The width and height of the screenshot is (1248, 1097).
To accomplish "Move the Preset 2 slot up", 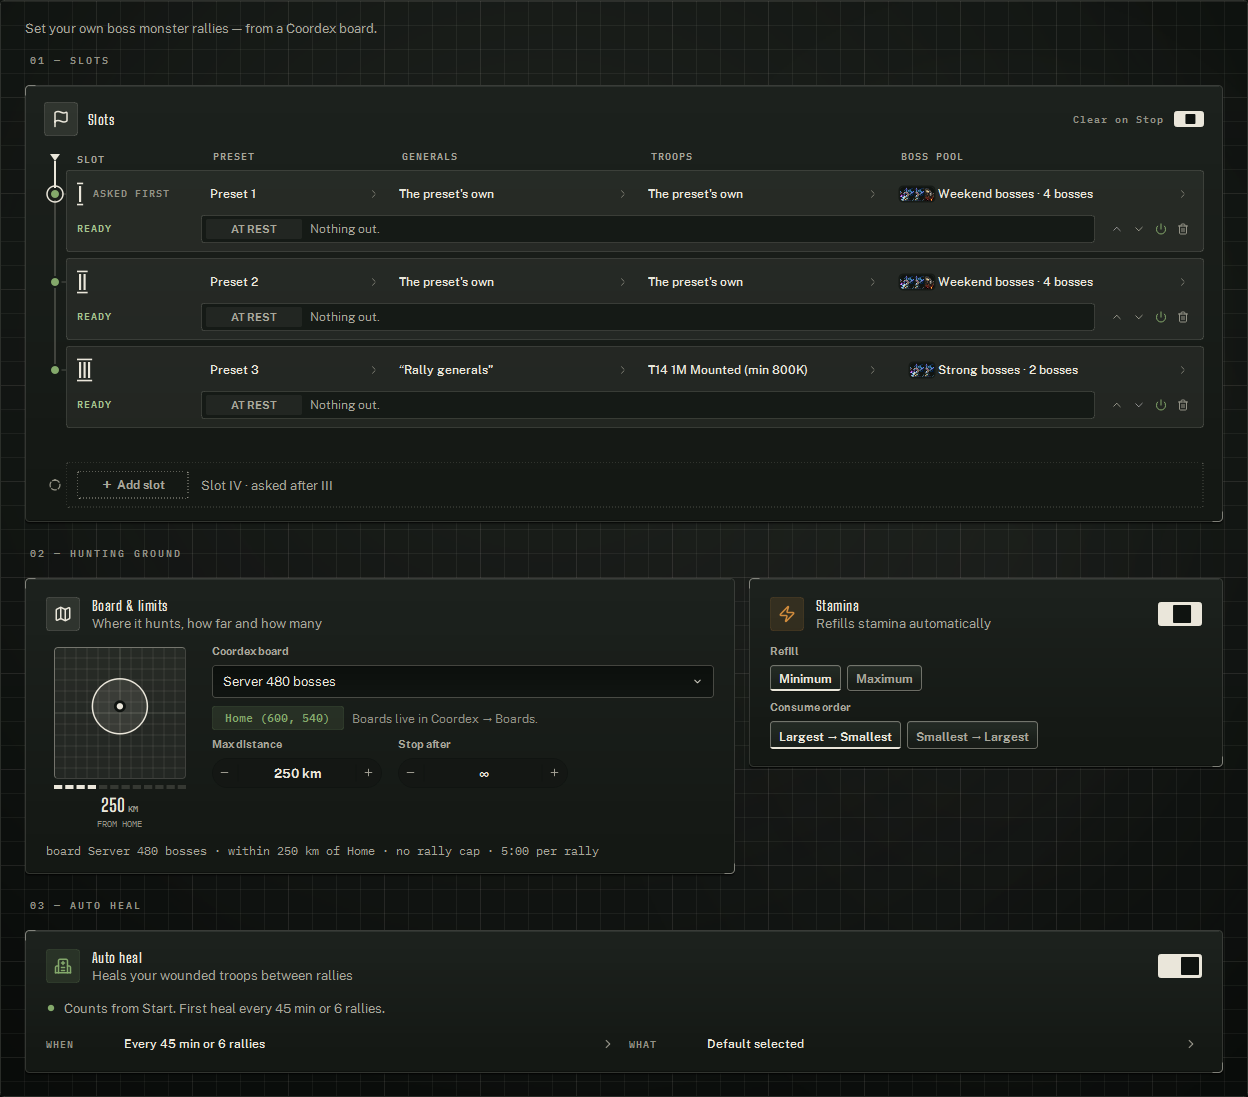I will coord(1117,317).
